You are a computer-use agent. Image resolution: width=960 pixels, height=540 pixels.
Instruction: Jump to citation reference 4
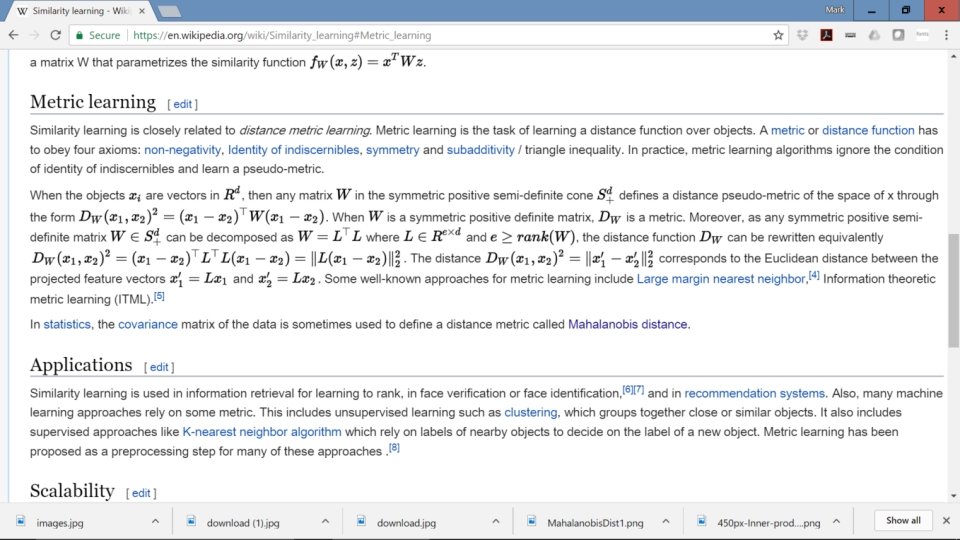(x=814, y=276)
